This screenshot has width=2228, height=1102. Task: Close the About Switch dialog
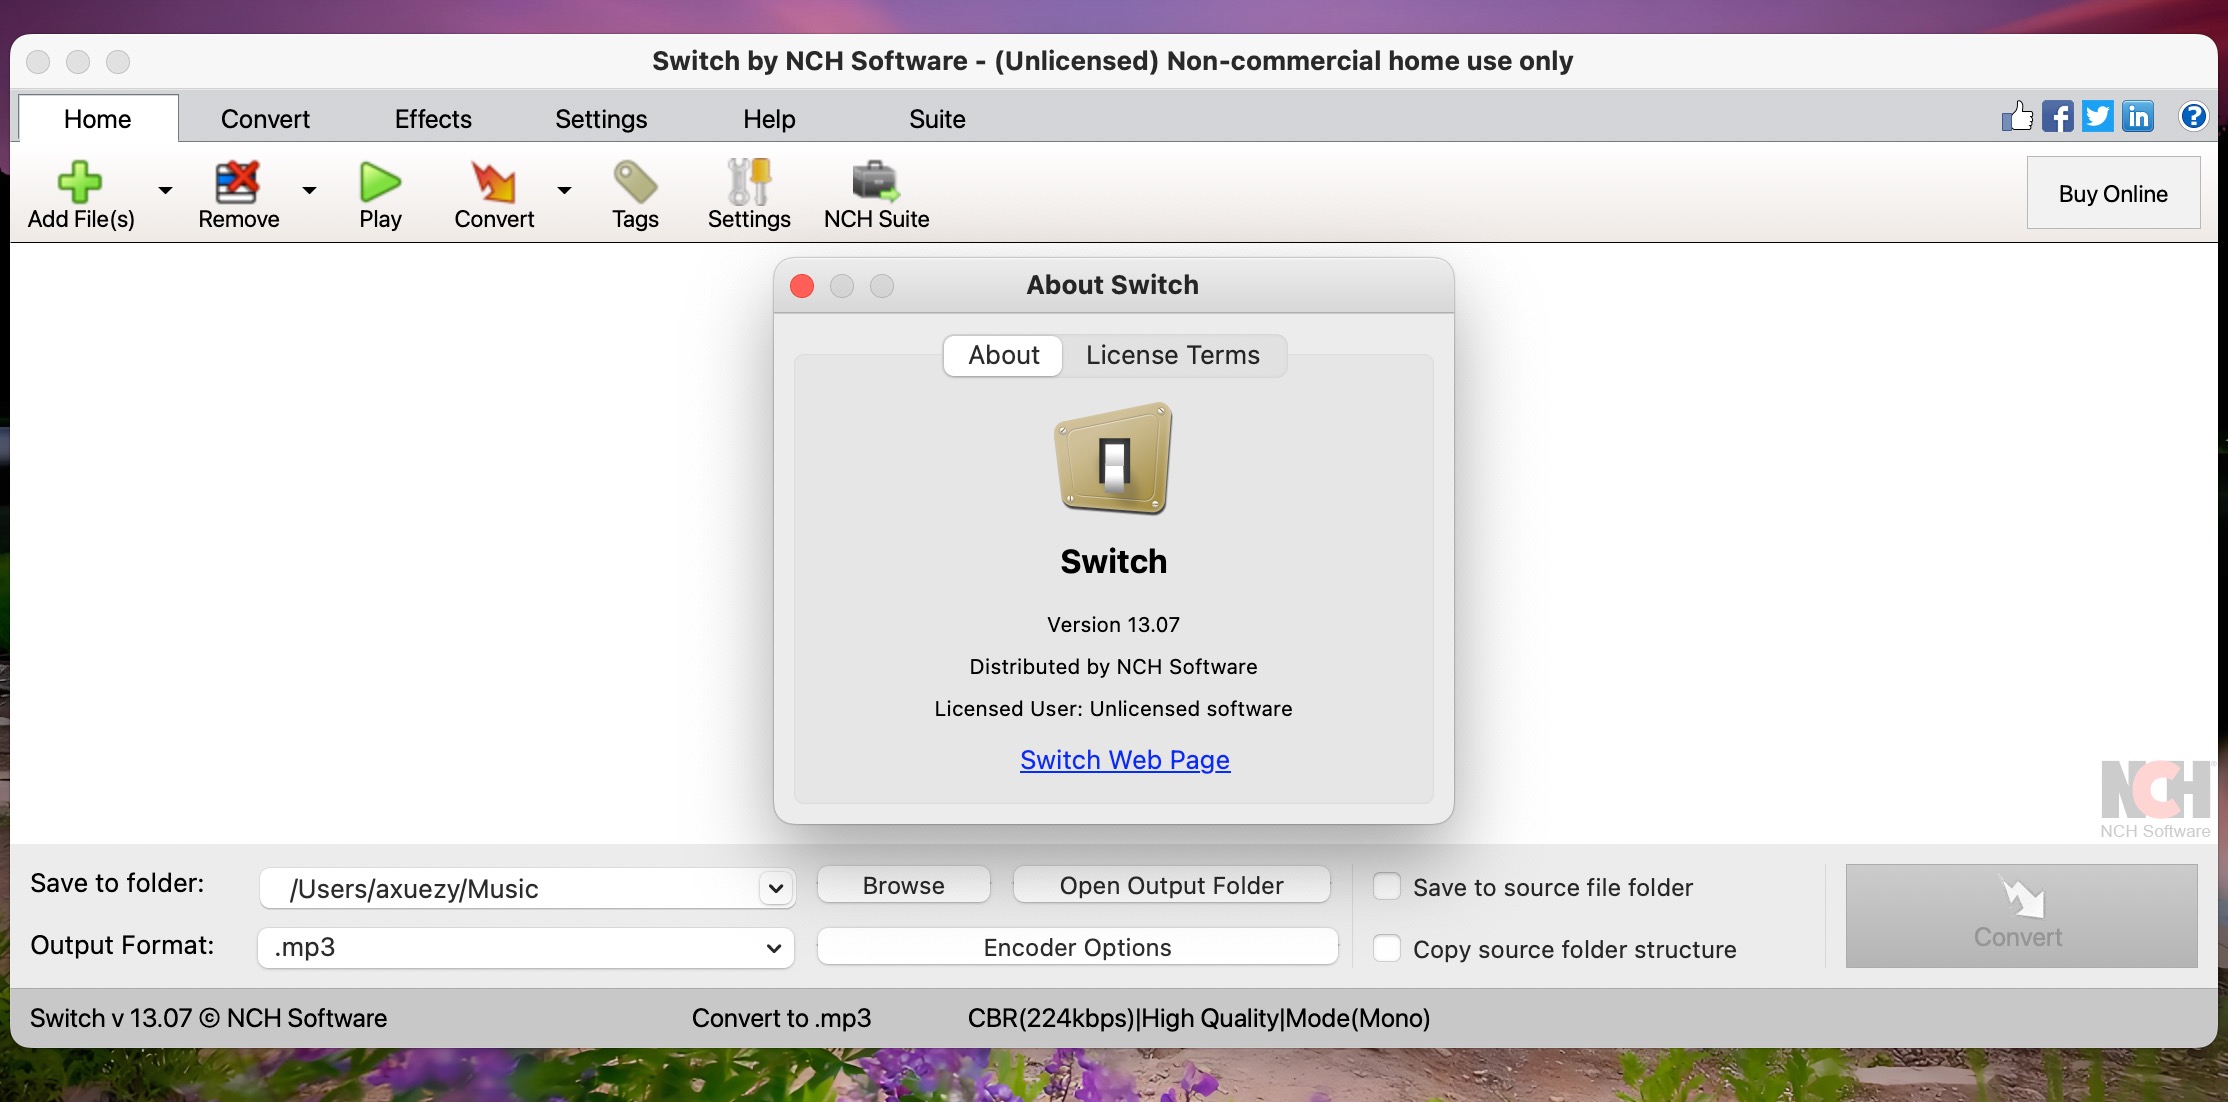point(802,286)
